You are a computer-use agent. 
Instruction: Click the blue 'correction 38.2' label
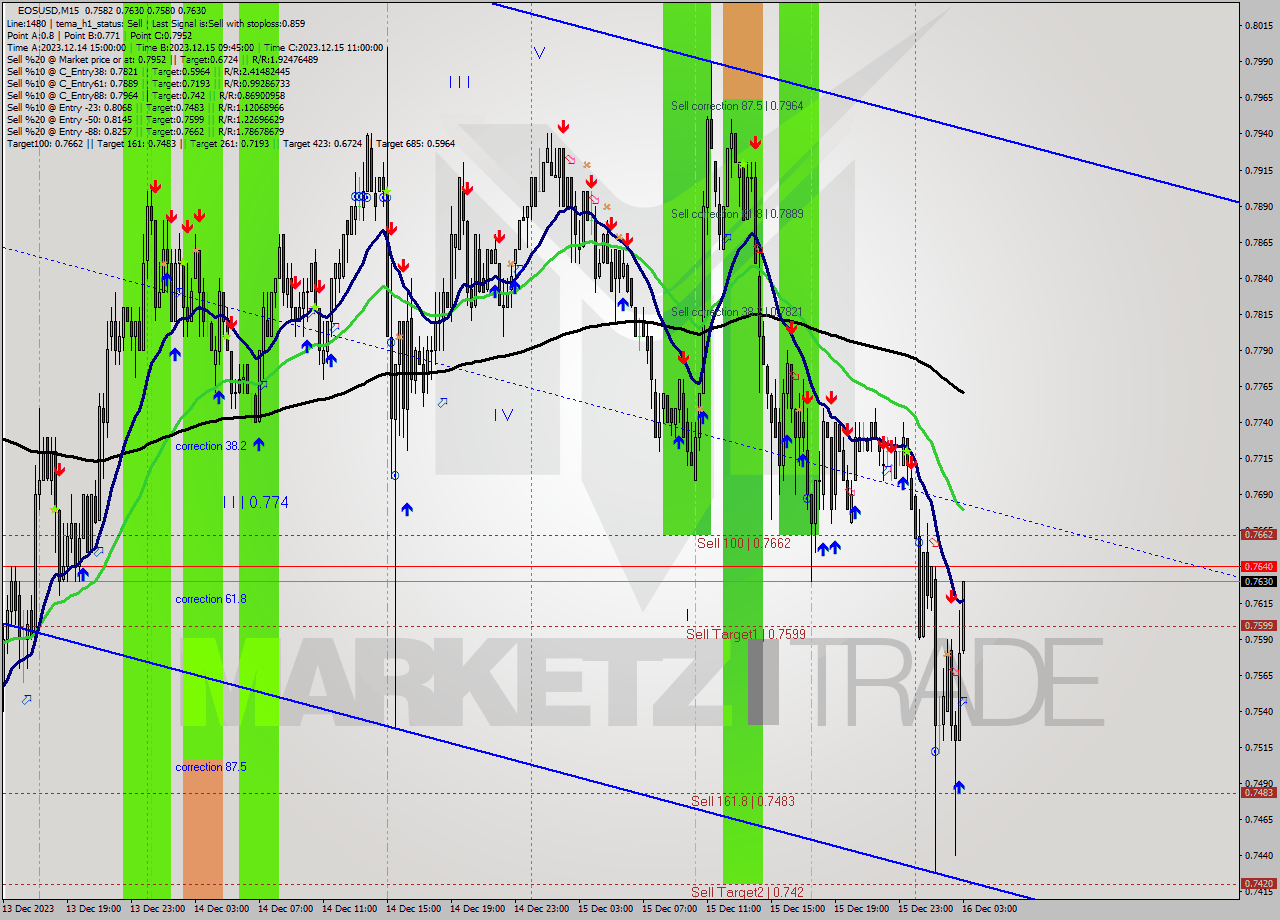pos(211,446)
